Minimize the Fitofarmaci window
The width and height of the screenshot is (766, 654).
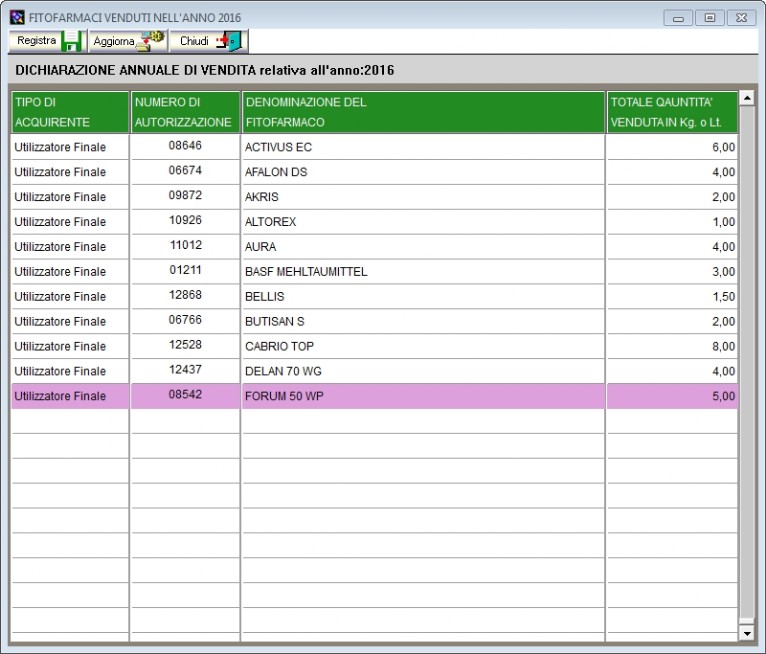pos(678,18)
